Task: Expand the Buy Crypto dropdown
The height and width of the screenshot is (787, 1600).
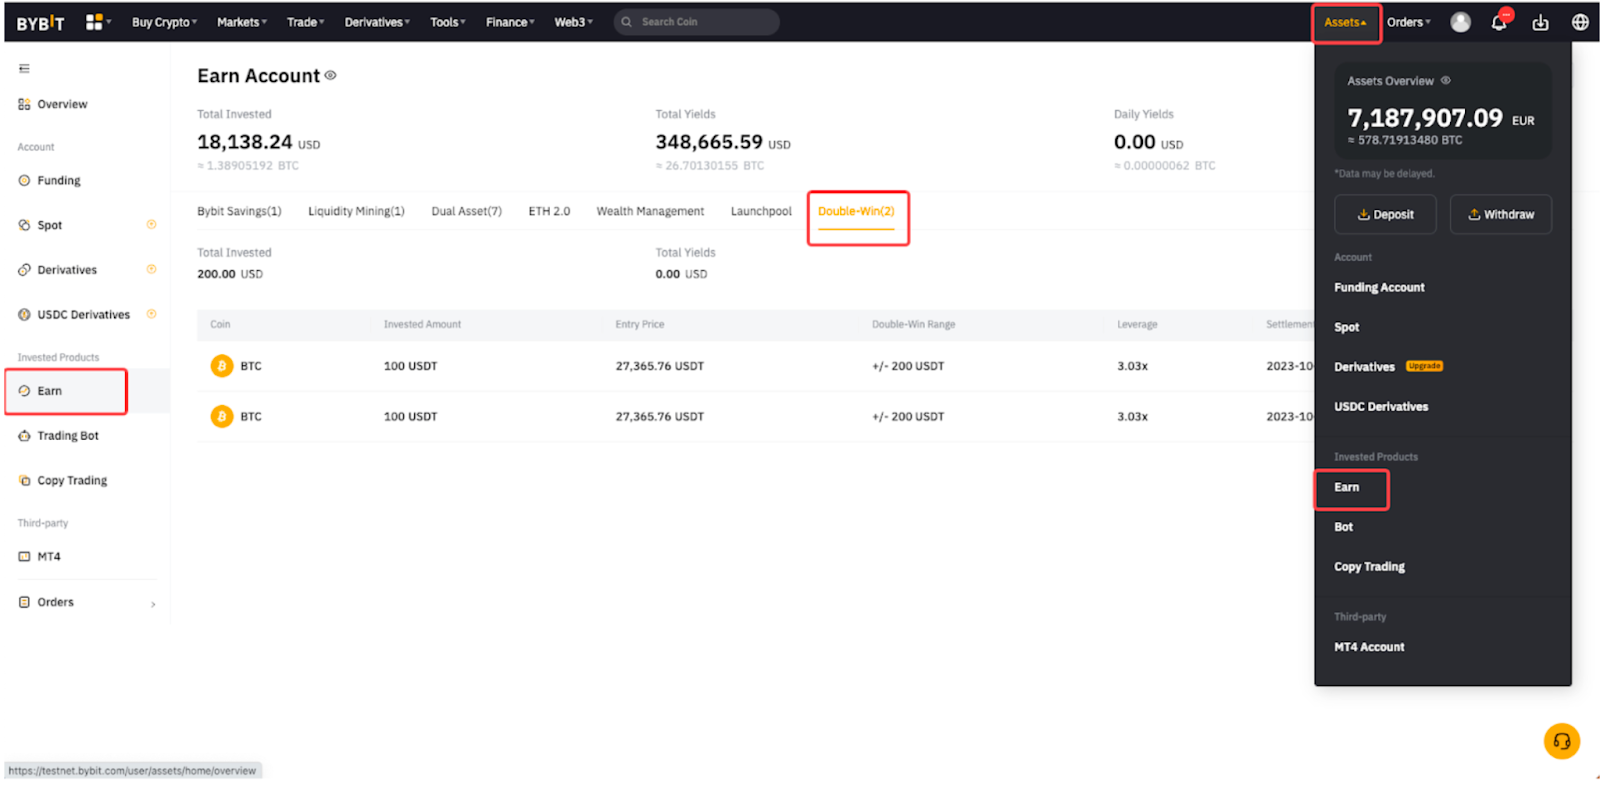Action: click(x=164, y=22)
